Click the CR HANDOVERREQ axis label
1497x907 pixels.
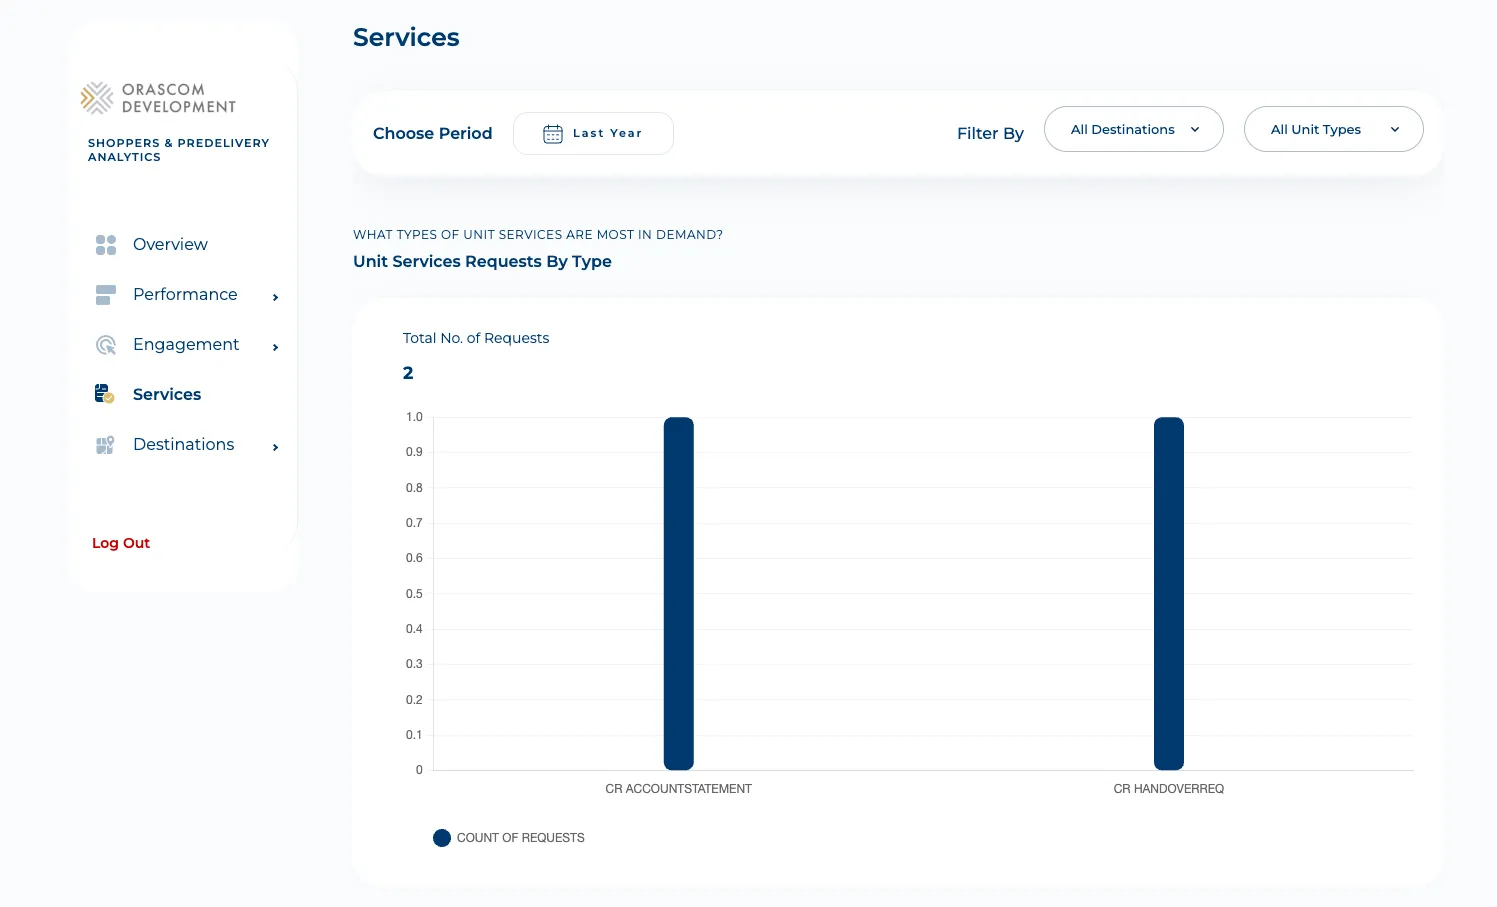pyautogui.click(x=1169, y=789)
